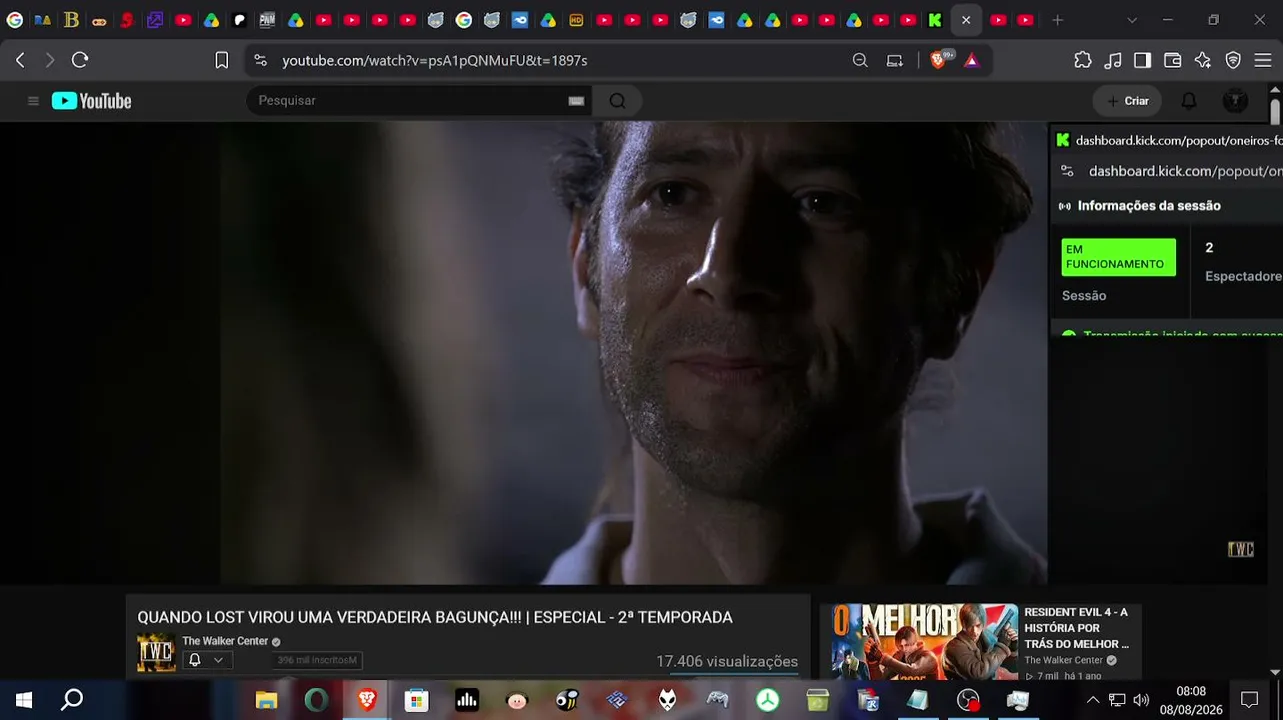Open YouTube on-screen keyboard icon
The image size is (1283, 720).
pos(576,101)
